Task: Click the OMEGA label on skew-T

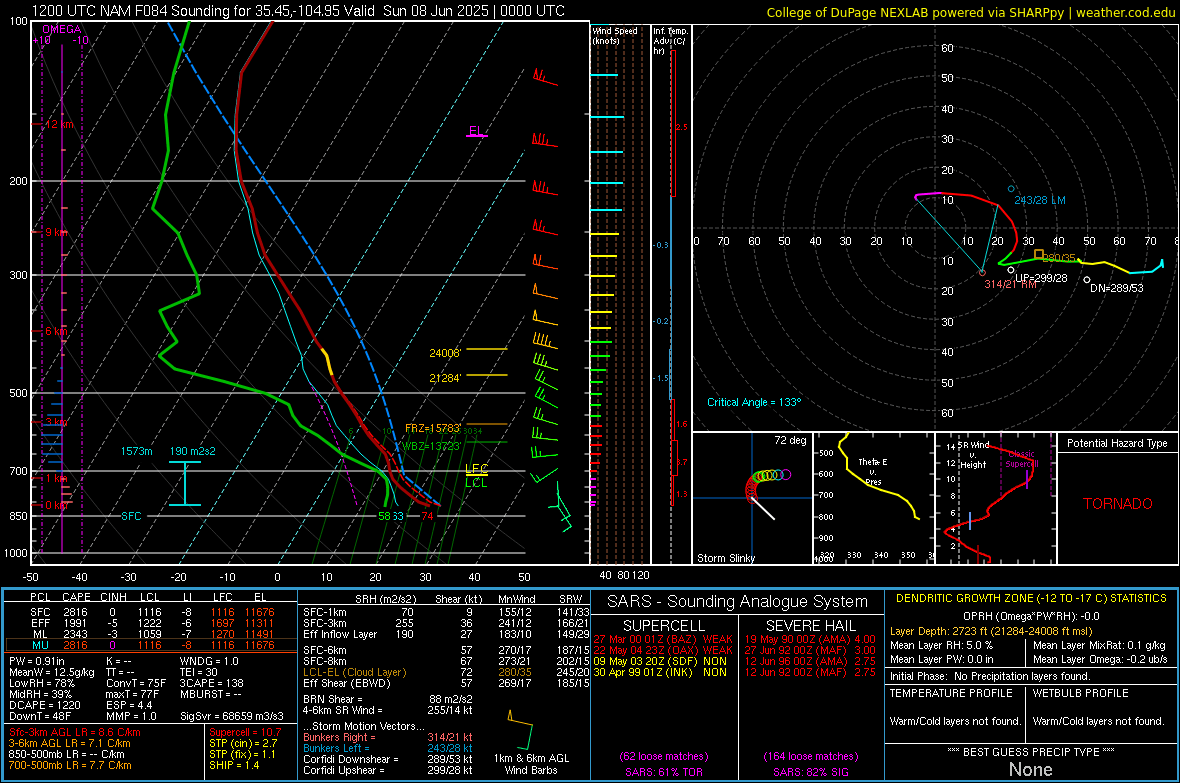Action: pyautogui.click(x=62, y=29)
